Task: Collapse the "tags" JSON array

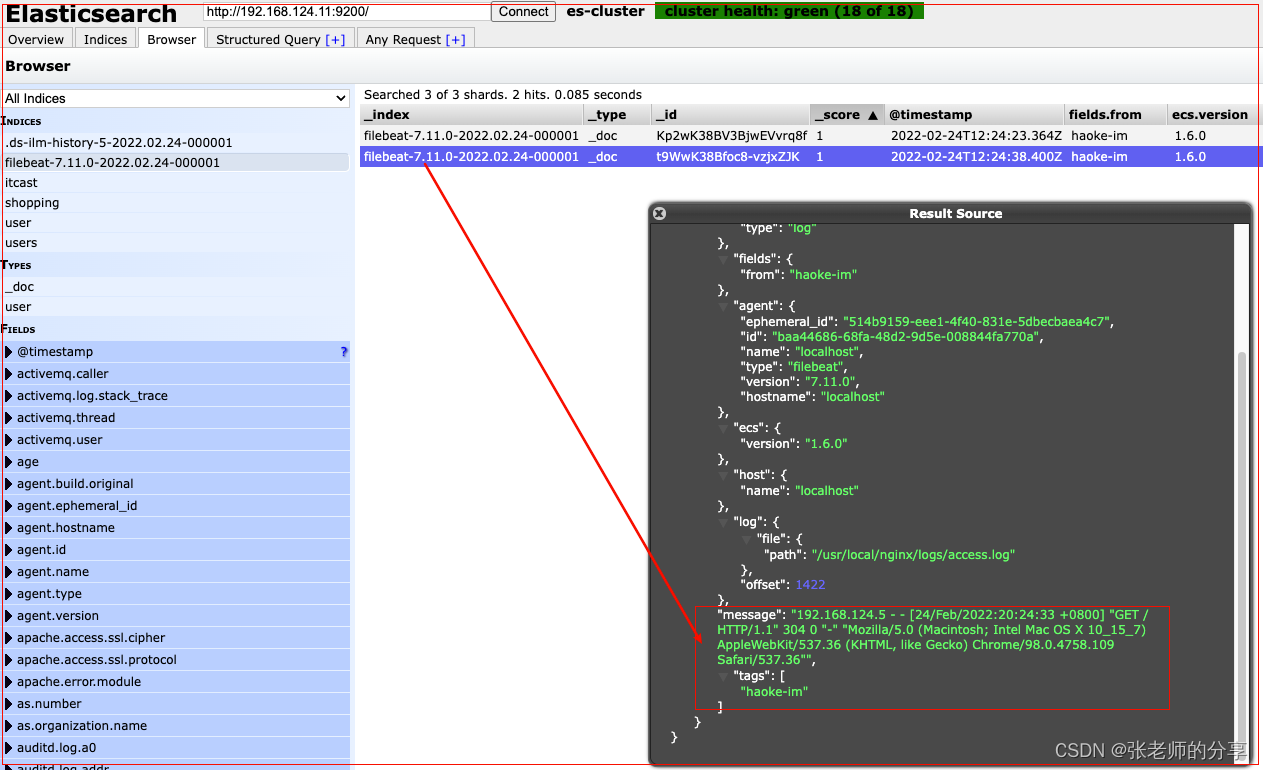Action: pyautogui.click(x=723, y=676)
